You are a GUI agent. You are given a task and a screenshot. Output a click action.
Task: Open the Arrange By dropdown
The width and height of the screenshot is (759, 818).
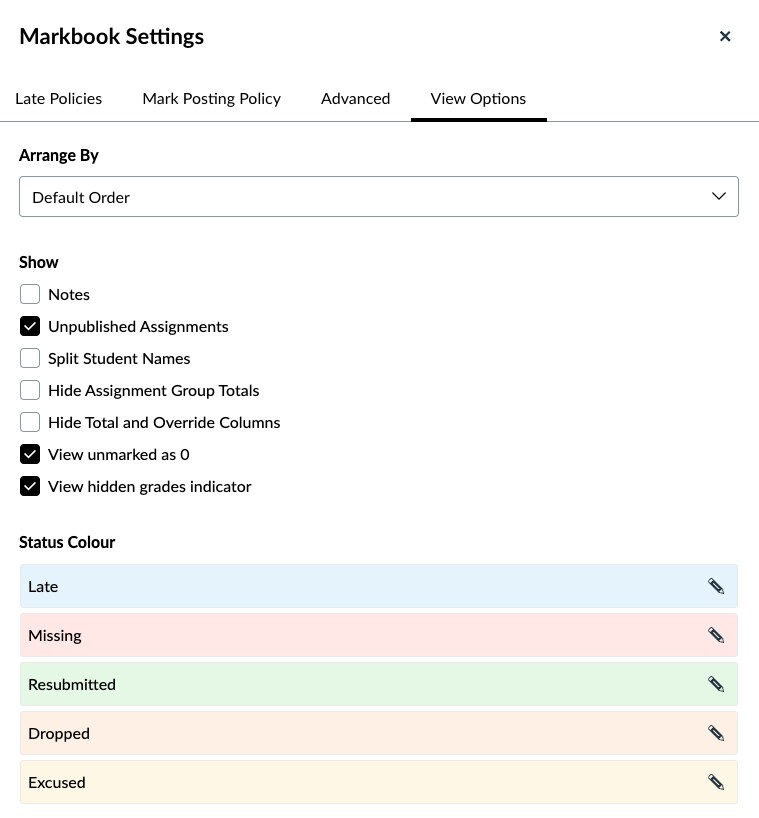(x=378, y=197)
